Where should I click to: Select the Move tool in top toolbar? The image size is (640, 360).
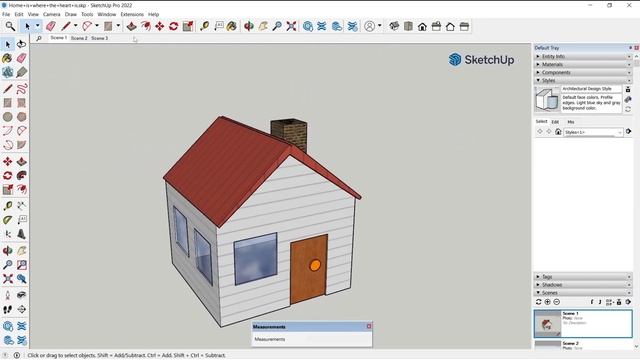tap(160, 27)
